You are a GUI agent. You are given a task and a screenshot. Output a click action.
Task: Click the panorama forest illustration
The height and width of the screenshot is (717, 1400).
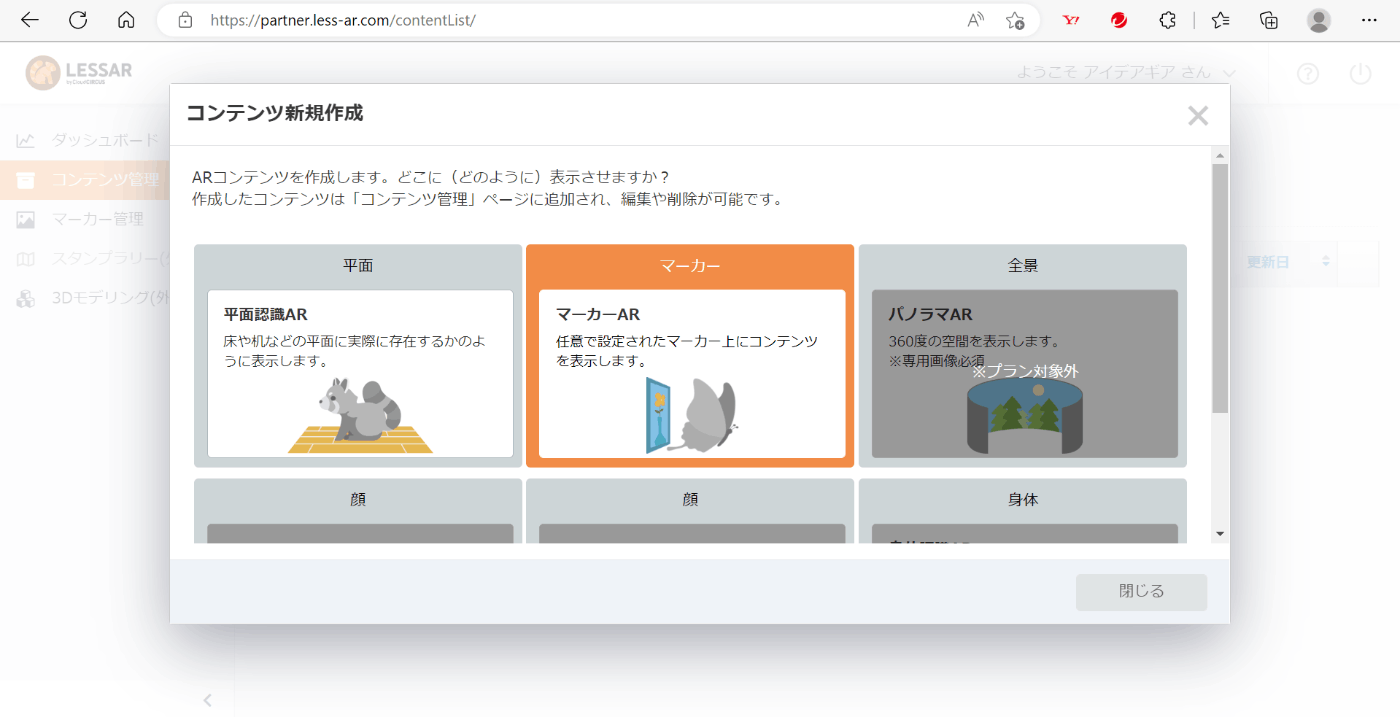[x=1025, y=416]
